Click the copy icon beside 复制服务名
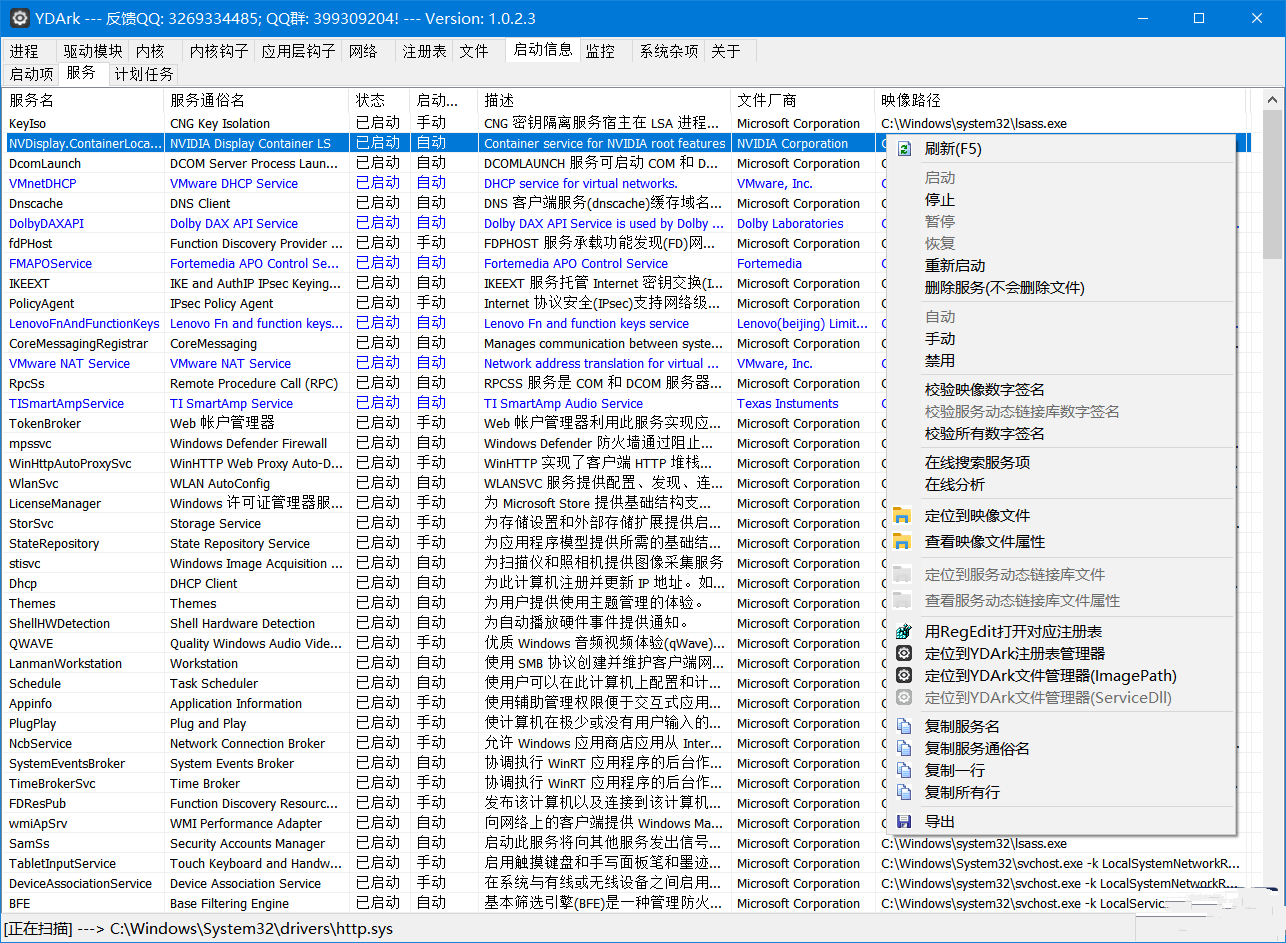This screenshot has height=943, width=1286. point(903,727)
